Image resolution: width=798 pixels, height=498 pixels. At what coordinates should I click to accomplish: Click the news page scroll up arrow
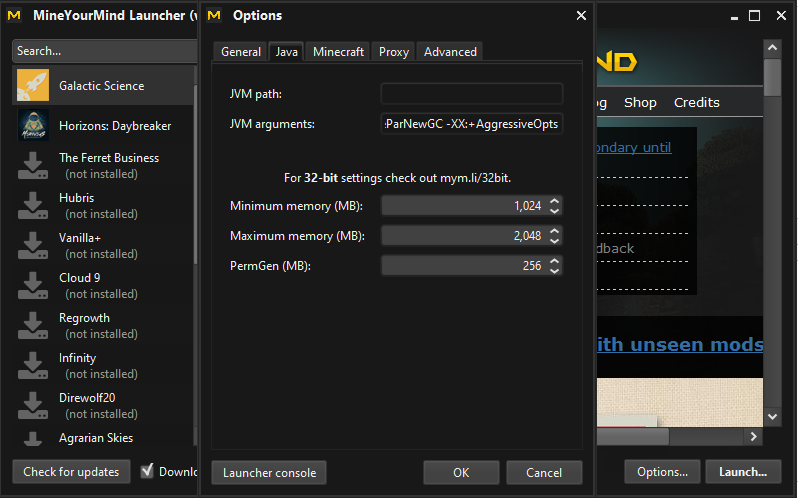(772, 48)
